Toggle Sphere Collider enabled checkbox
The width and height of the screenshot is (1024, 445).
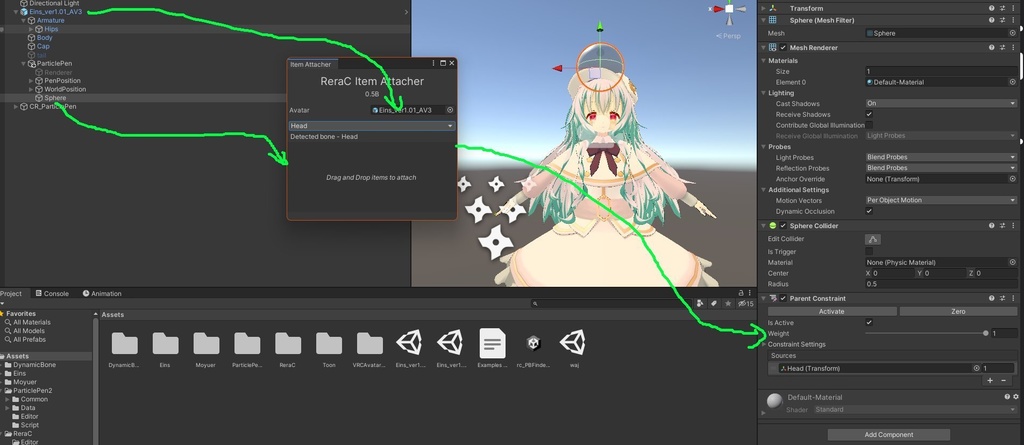point(783,225)
